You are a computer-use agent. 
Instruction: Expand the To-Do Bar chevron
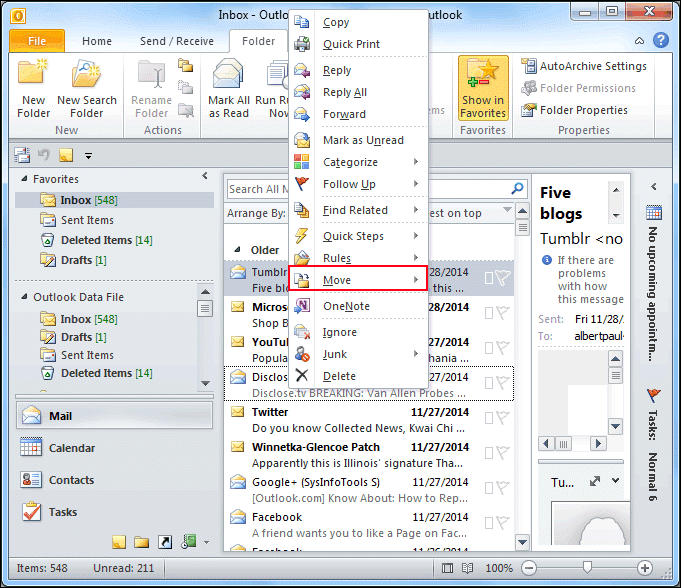(x=654, y=187)
